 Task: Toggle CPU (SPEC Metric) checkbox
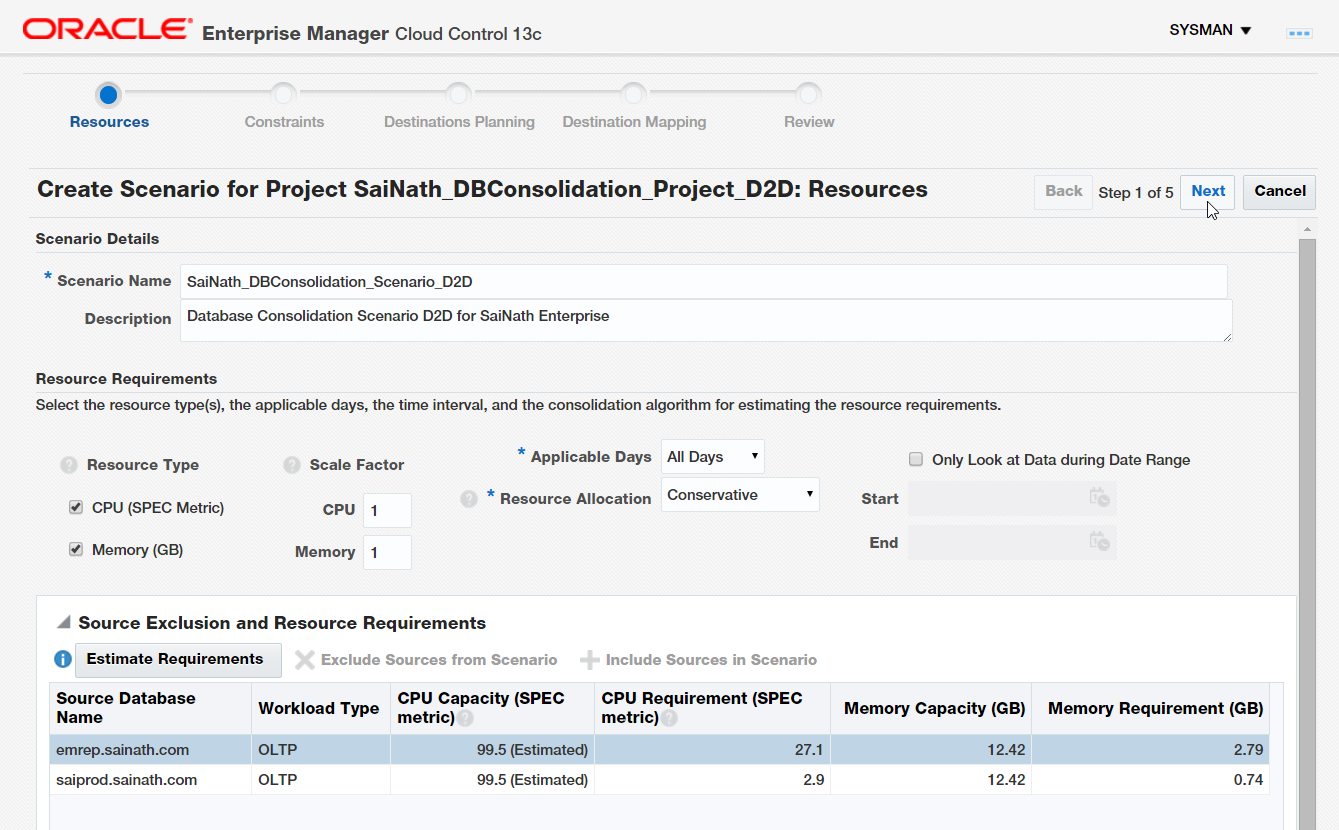[76, 508]
